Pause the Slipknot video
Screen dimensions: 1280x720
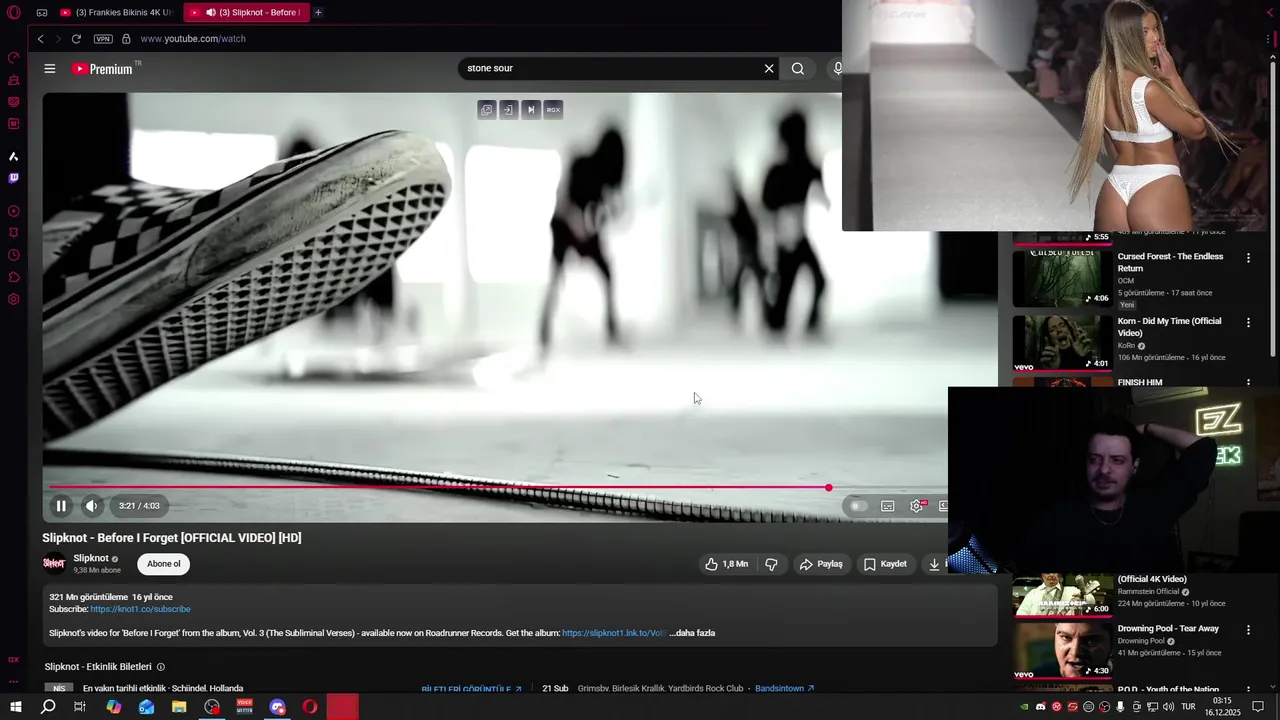(x=61, y=506)
